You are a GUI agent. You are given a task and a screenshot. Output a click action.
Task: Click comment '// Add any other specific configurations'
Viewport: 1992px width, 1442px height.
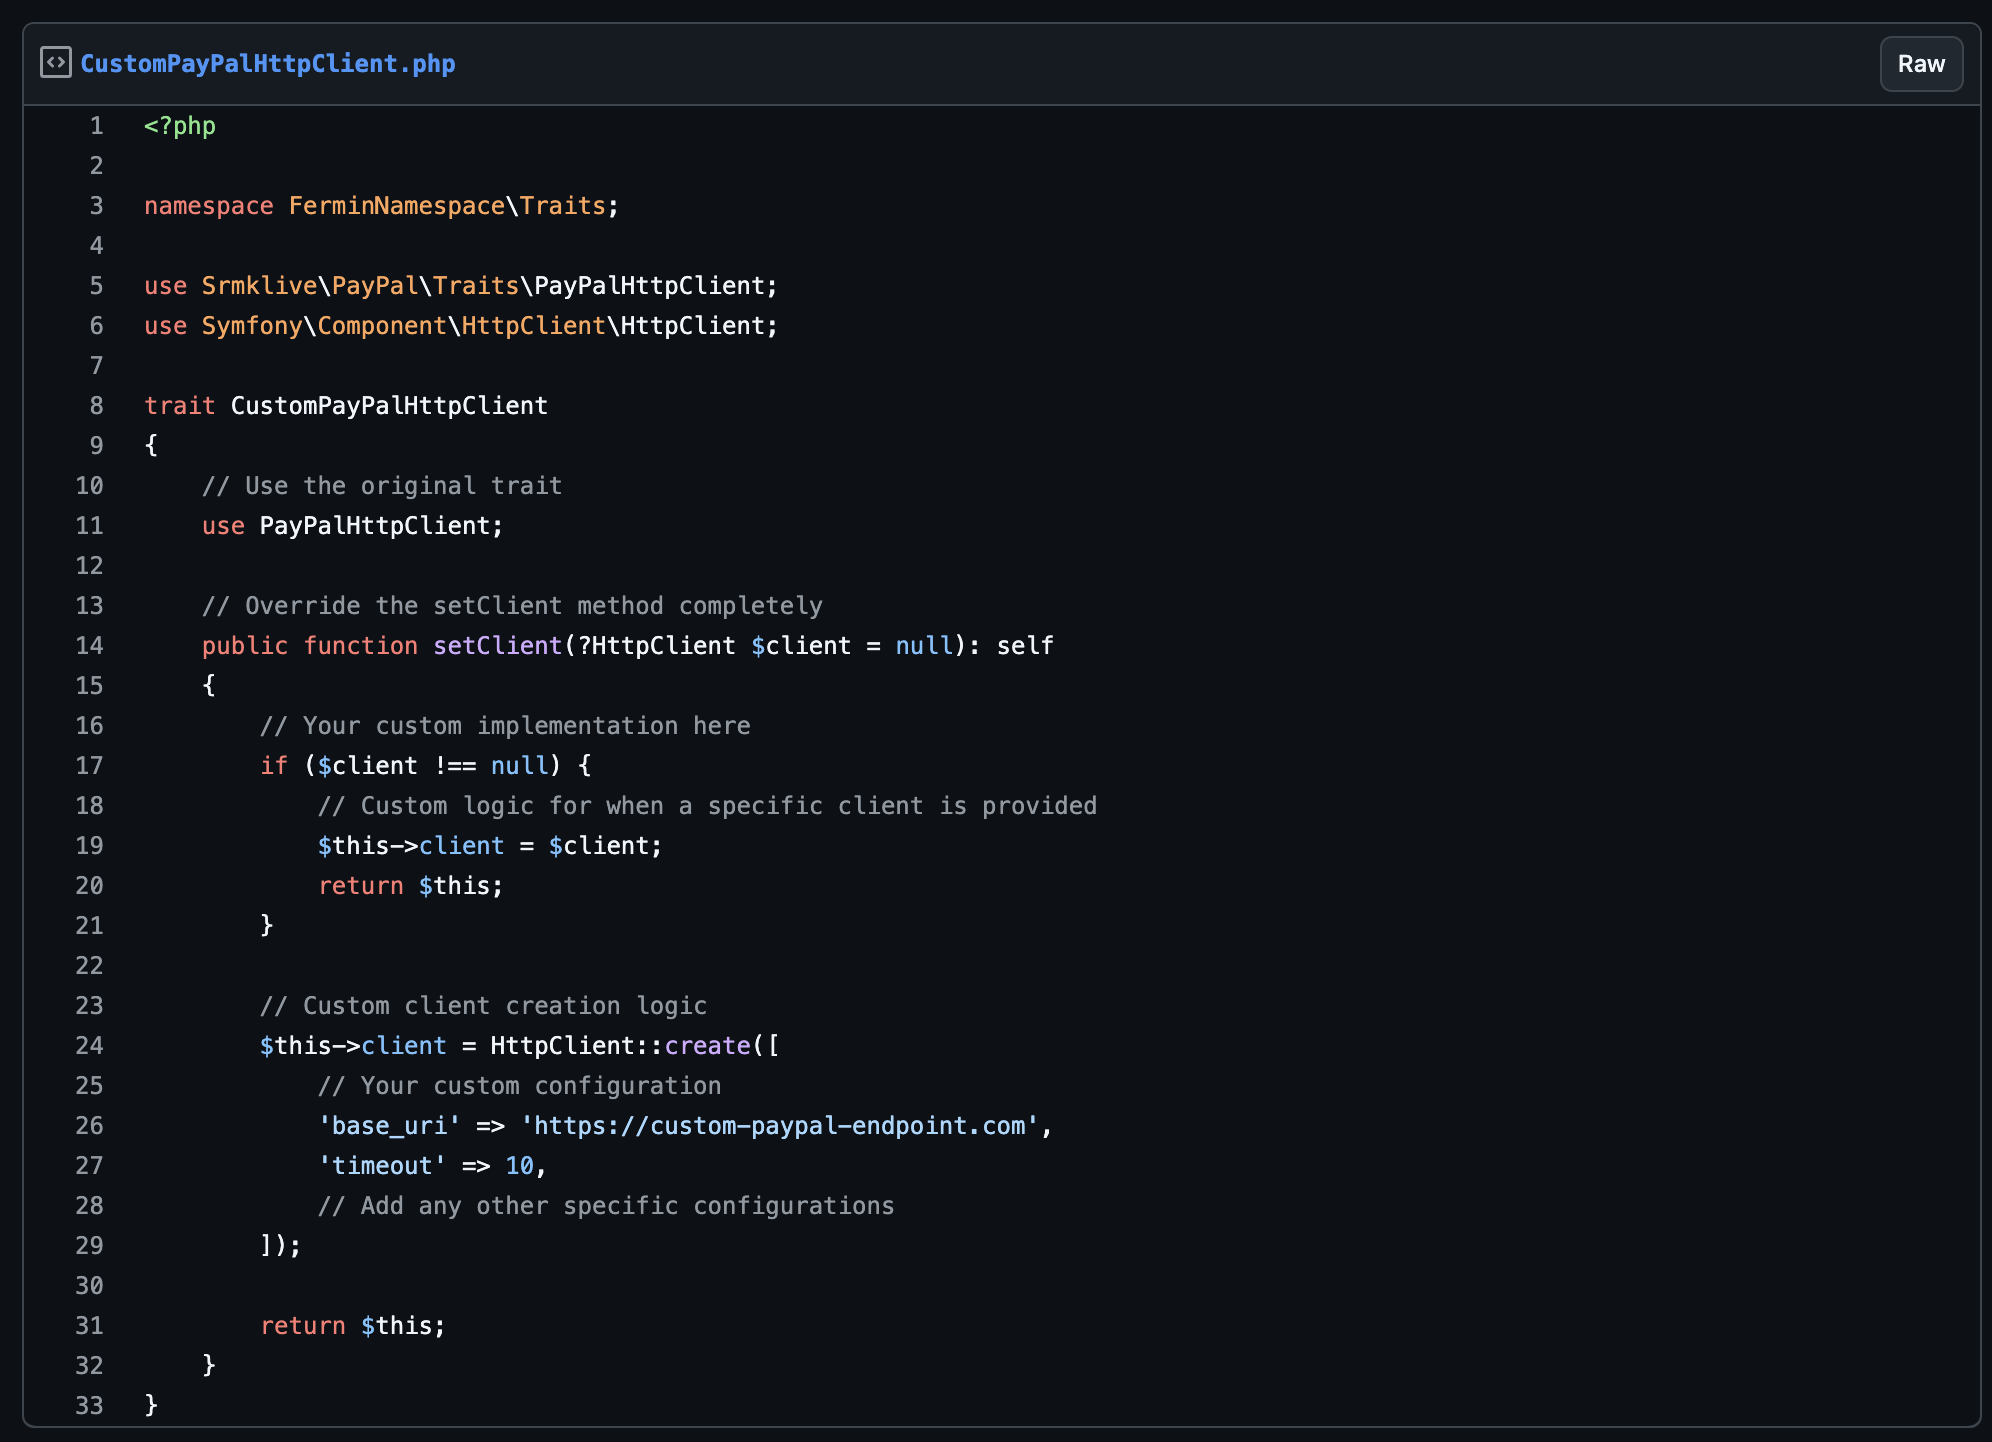click(x=606, y=1206)
